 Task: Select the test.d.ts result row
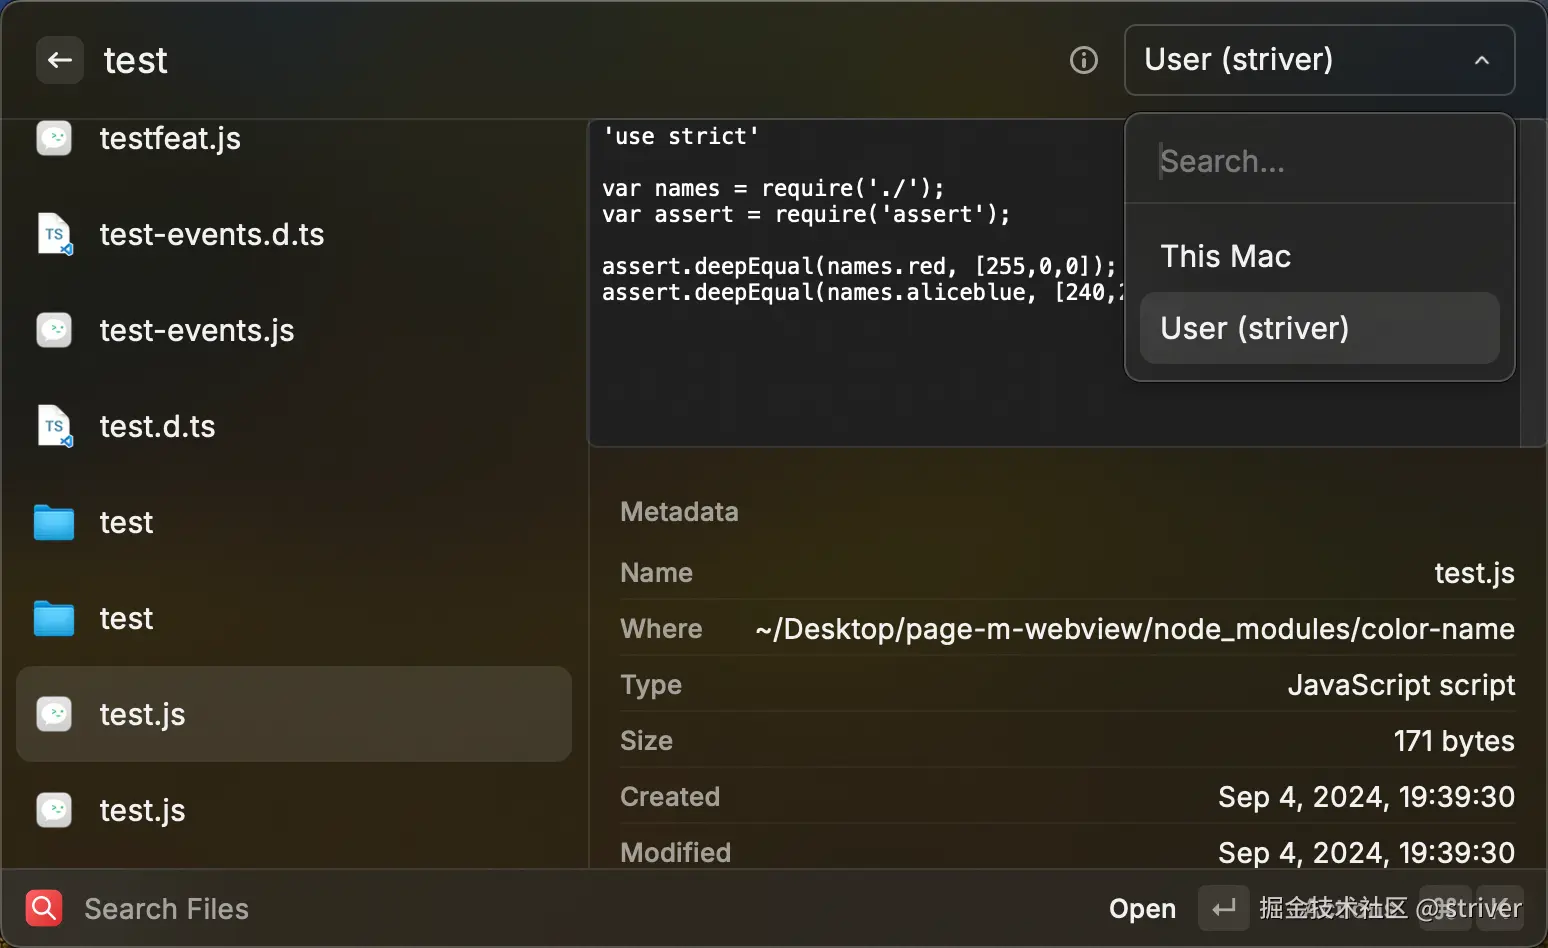294,426
